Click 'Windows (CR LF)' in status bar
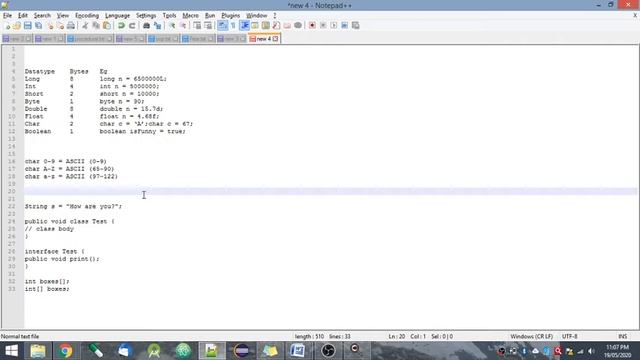The height and width of the screenshot is (360, 640). coord(531,337)
